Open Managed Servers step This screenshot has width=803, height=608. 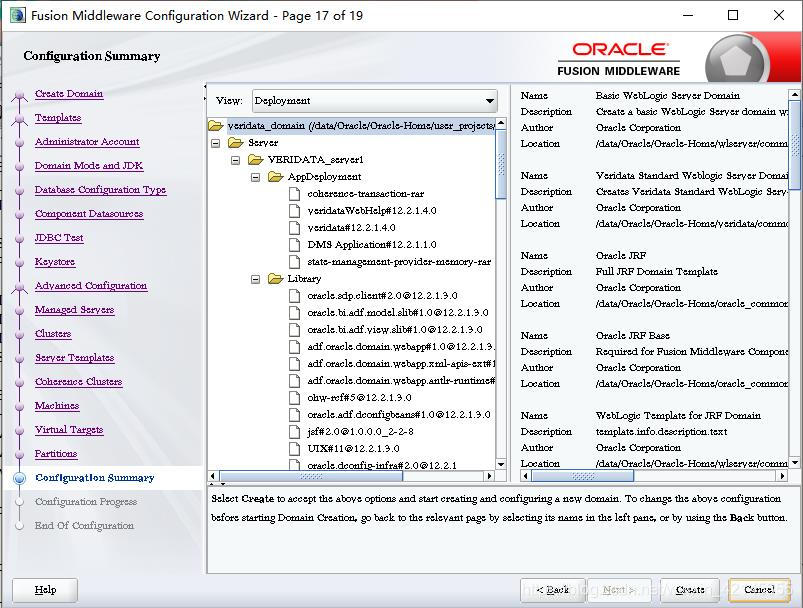point(74,310)
